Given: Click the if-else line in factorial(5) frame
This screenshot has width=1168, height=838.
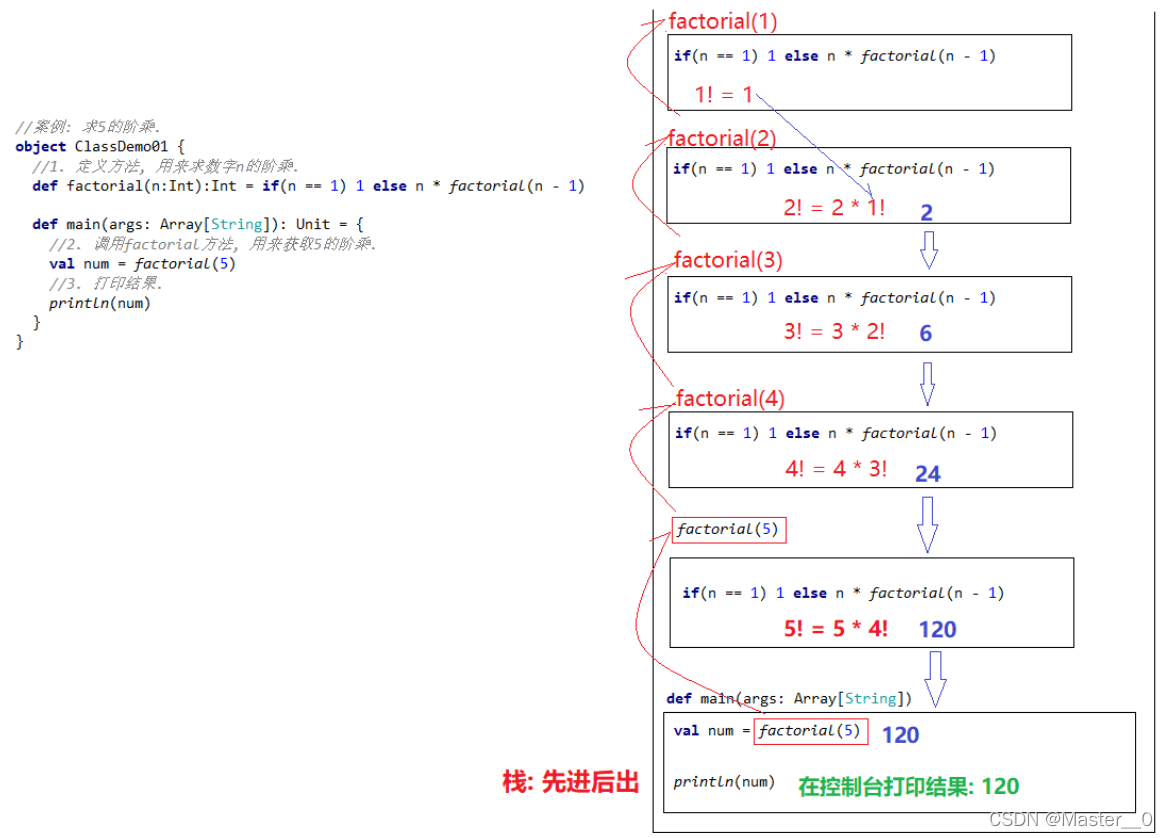Looking at the screenshot, I should [843, 594].
